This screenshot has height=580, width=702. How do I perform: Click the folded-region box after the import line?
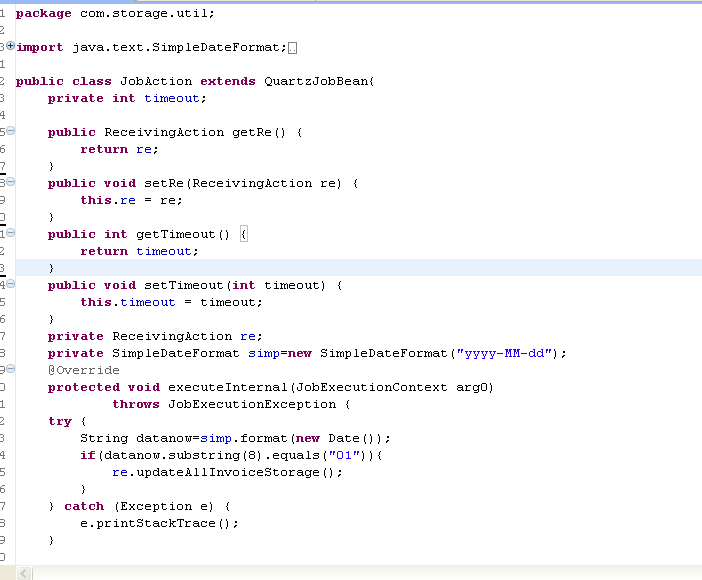coord(292,48)
